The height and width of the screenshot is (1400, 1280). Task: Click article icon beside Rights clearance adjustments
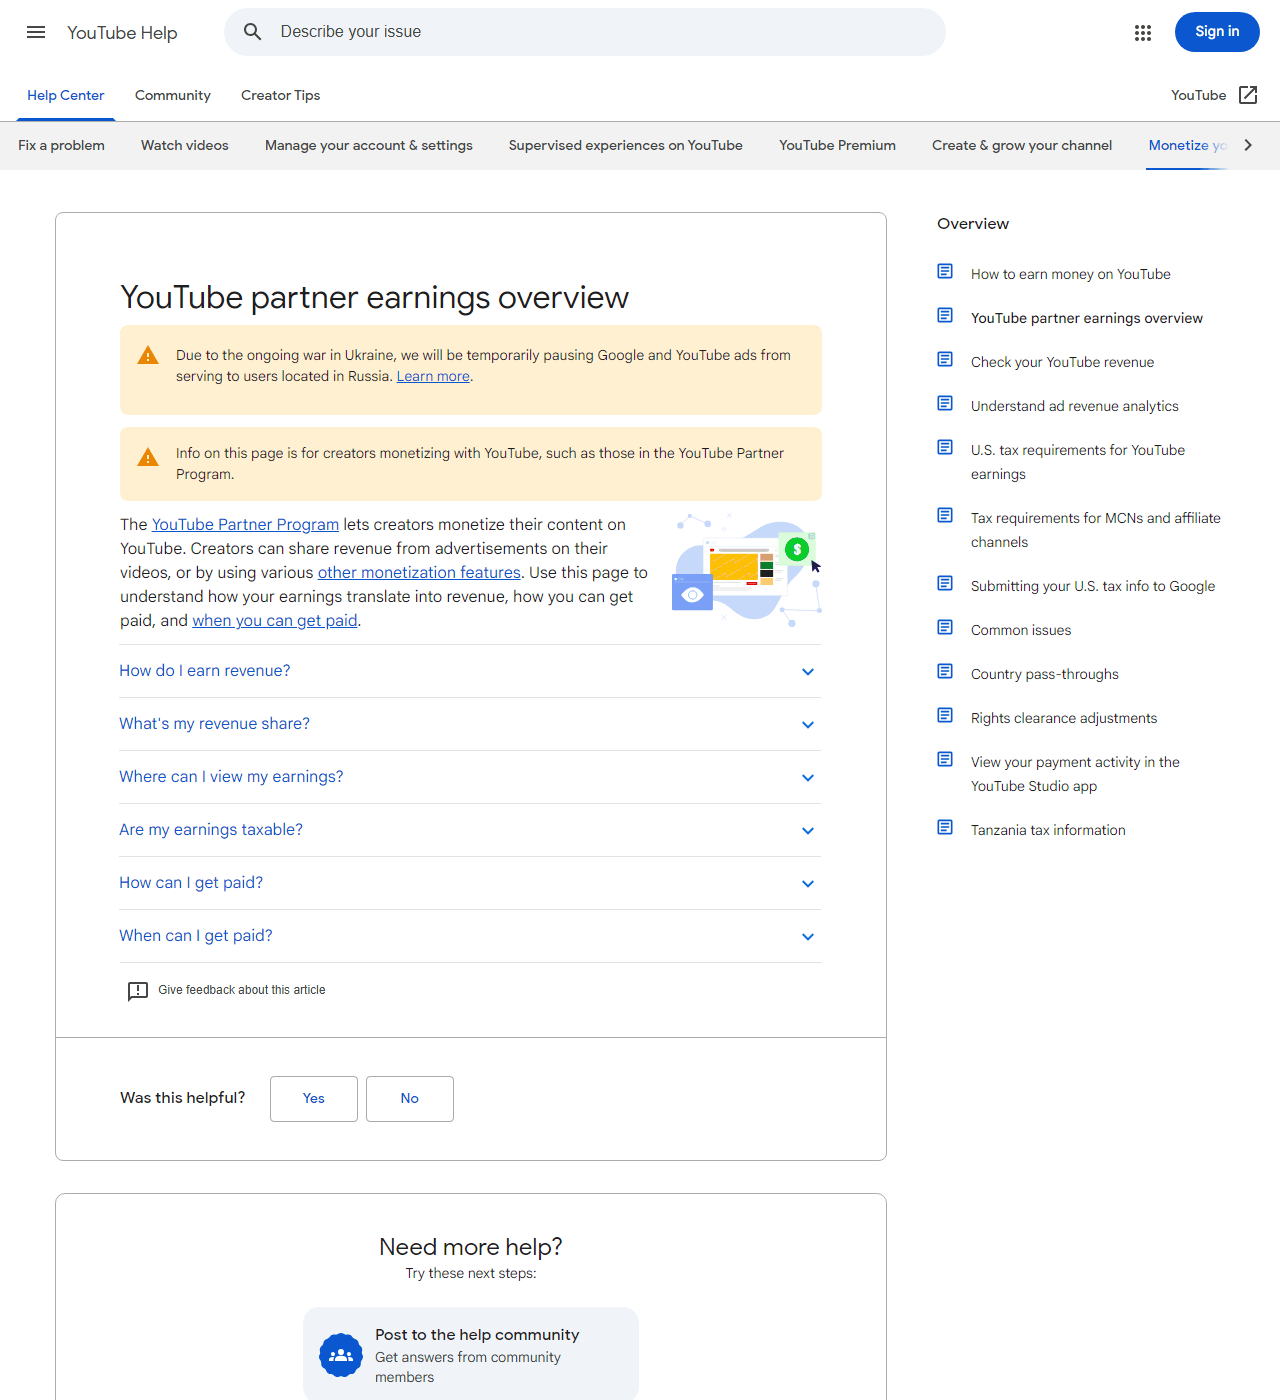945,715
